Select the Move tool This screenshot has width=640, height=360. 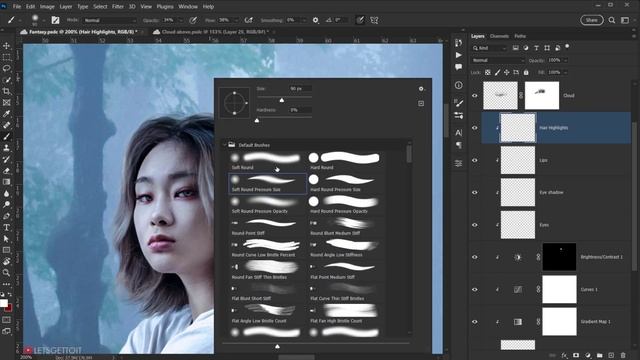(x=7, y=46)
